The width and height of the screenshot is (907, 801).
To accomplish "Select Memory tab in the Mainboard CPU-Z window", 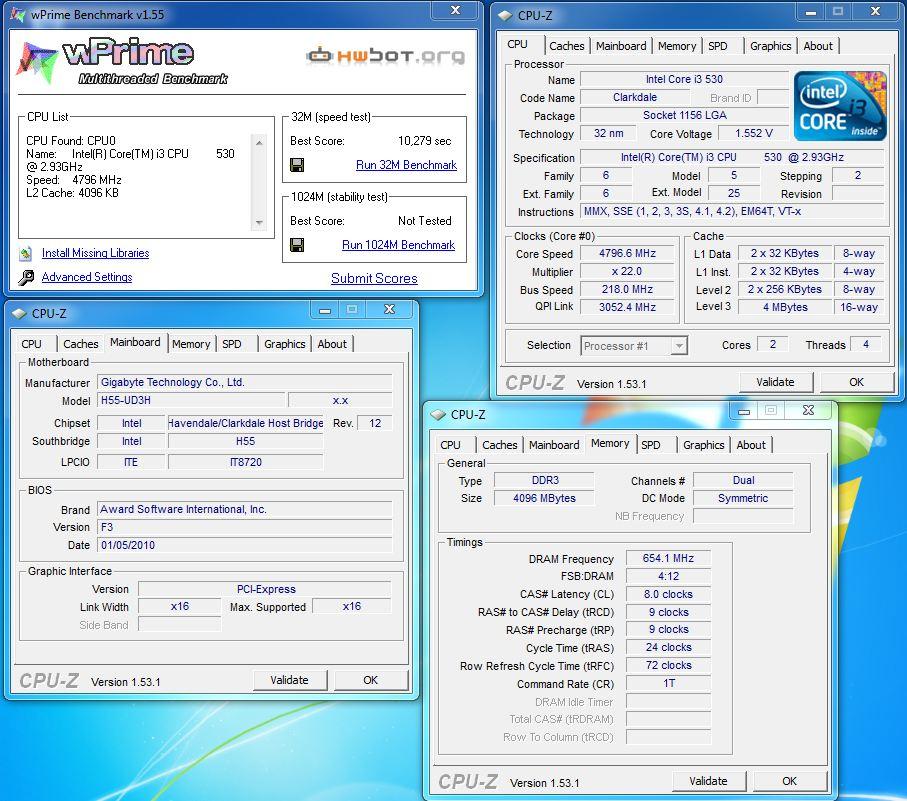I will coord(191,344).
